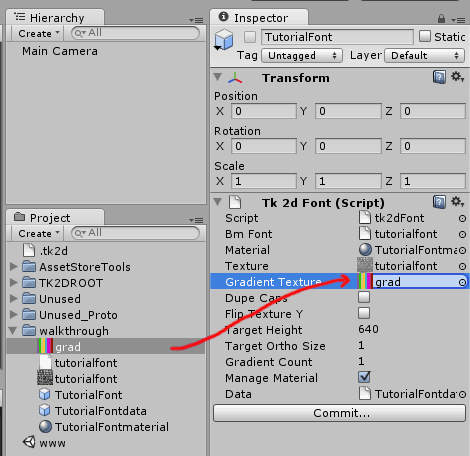Screen dimensions: 470x456
Task: Click the tutorialfont texture thumbnail in Project
Action: tap(45, 378)
